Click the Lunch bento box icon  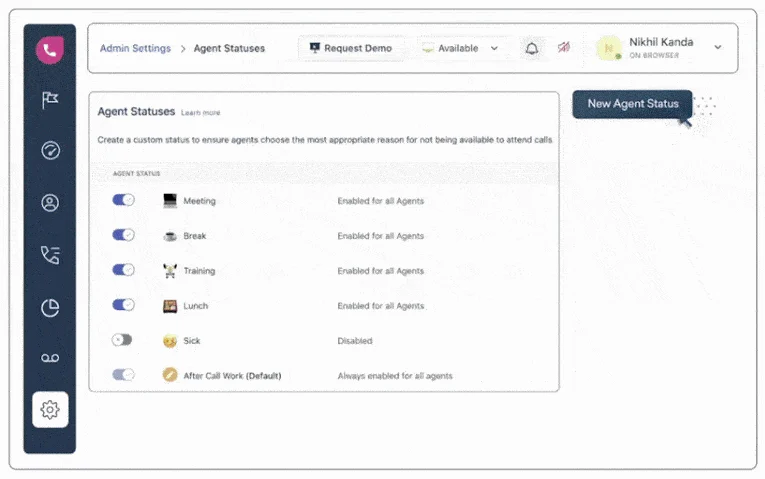coord(170,306)
